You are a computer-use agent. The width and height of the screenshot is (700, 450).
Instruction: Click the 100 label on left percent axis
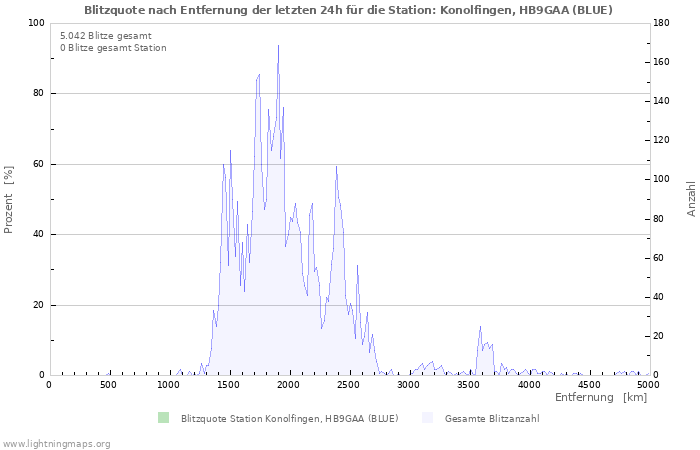pyautogui.click(x=35, y=23)
